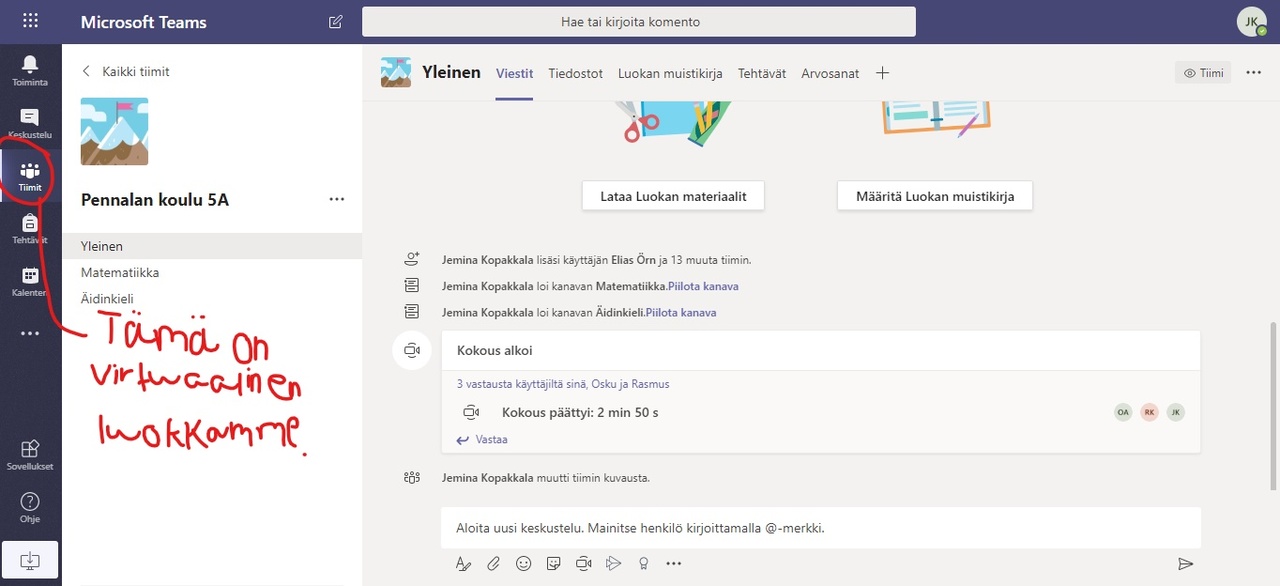Open Tiimit teams section
Image resolution: width=1280 pixels, height=586 pixels.
click(30, 176)
